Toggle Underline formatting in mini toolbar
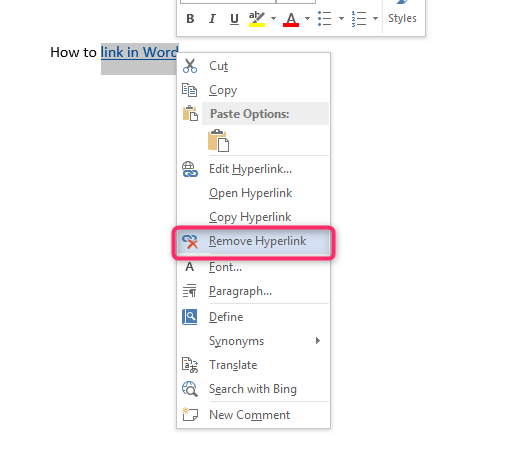Image resolution: width=512 pixels, height=453 pixels. (x=234, y=19)
